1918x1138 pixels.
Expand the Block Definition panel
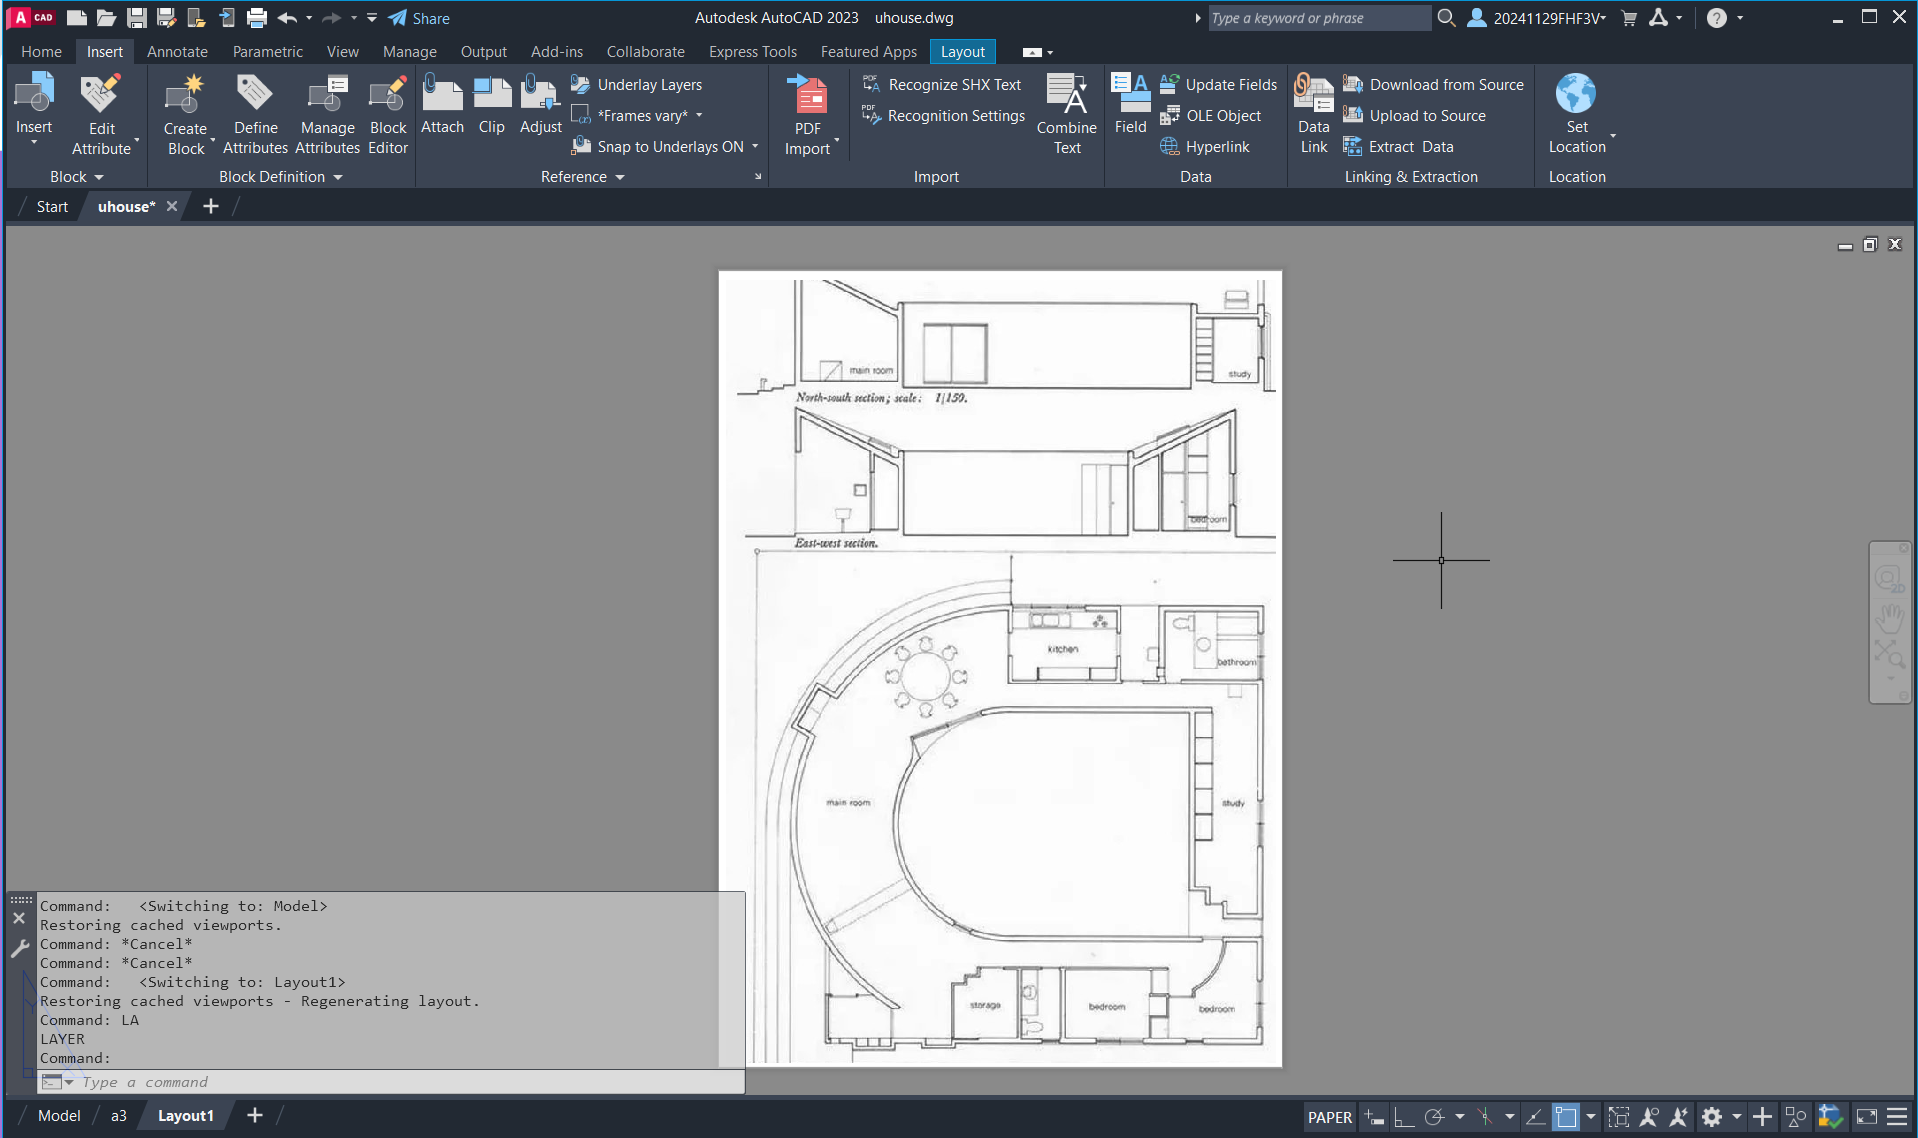pos(281,177)
